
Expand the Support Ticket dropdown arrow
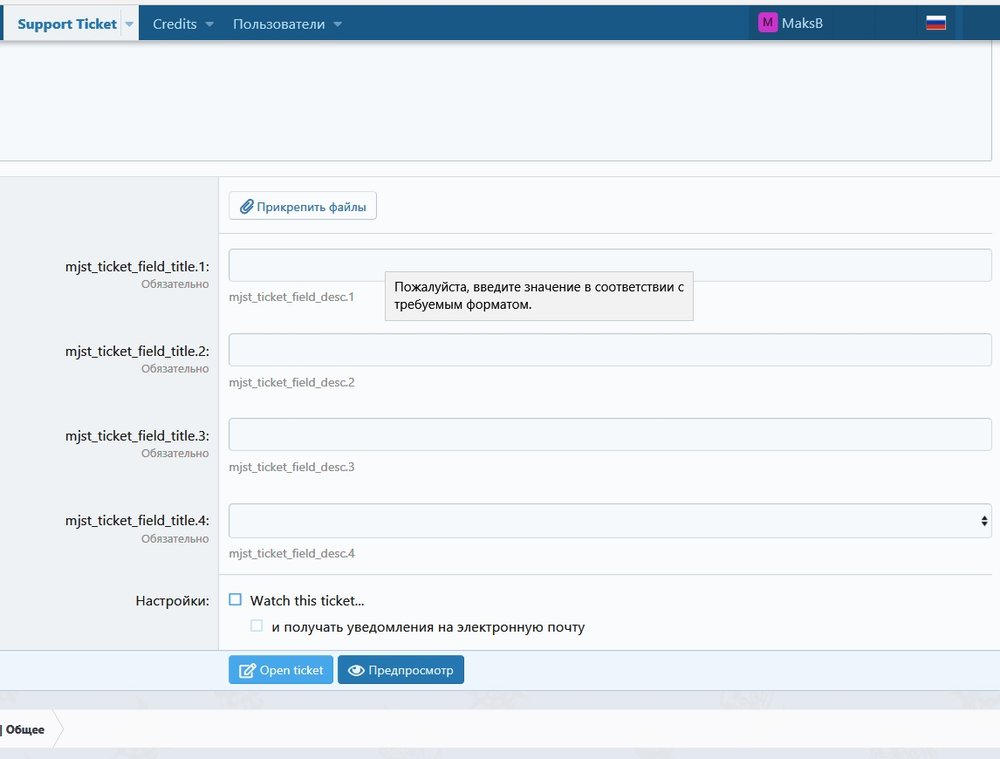129,24
